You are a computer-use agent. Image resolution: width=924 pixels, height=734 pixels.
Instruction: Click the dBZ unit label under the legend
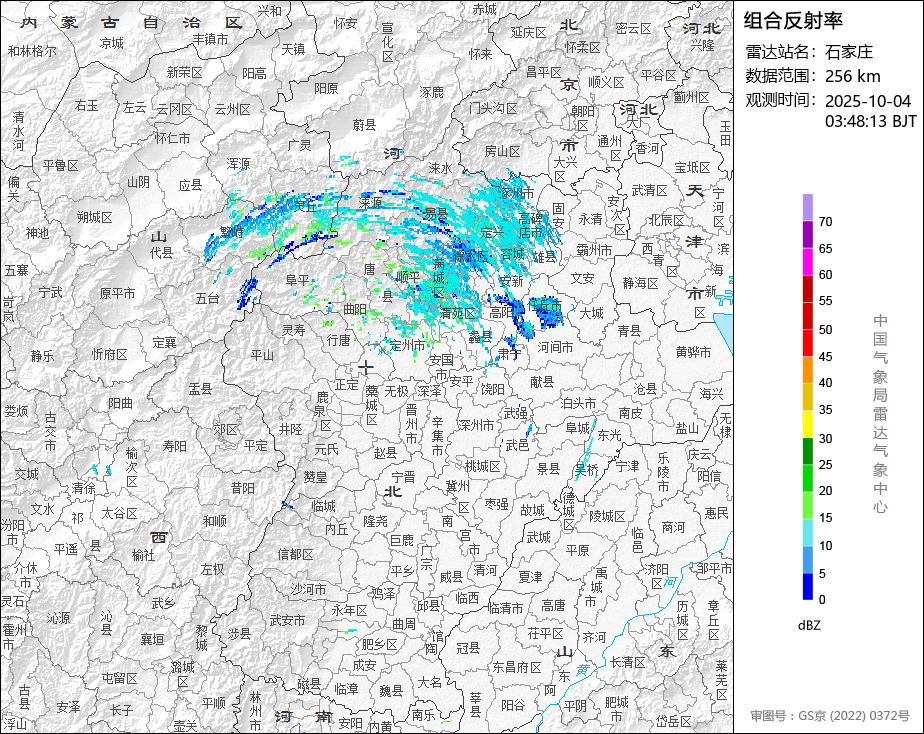point(810,625)
